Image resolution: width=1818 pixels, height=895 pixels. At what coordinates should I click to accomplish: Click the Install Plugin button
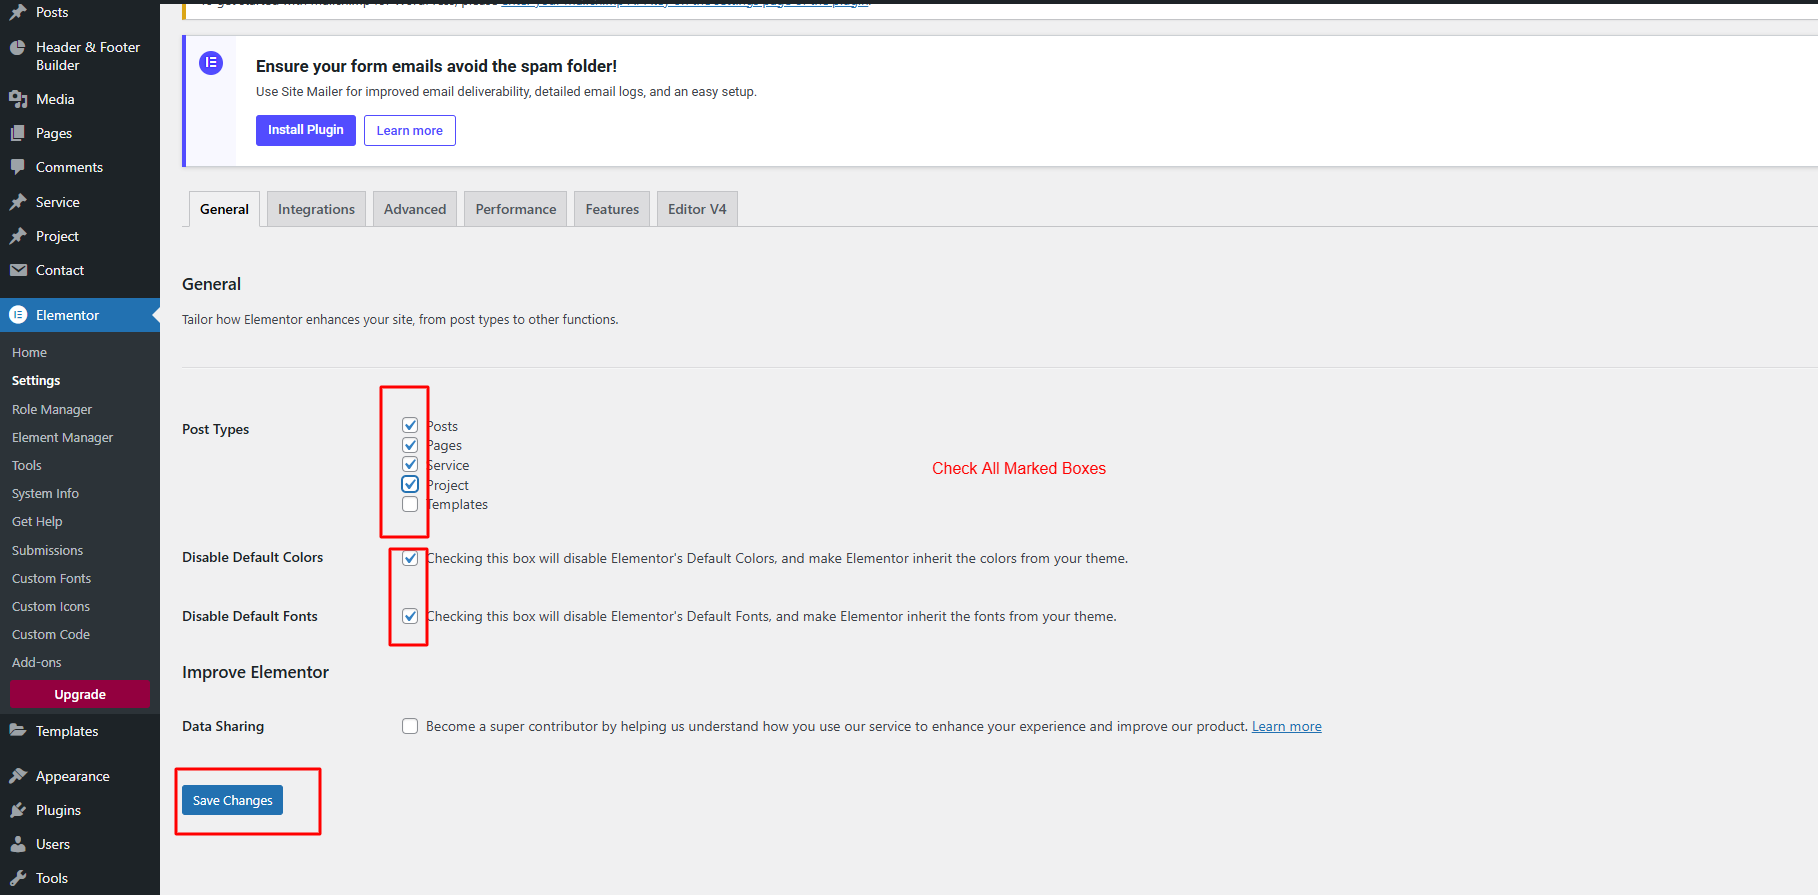(x=305, y=130)
